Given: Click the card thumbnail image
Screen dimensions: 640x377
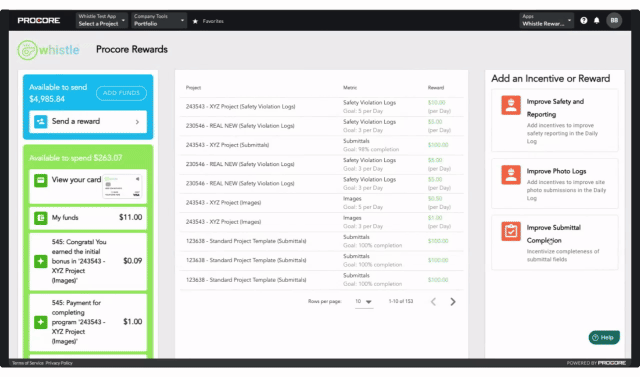Looking at the screenshot, I should click(122, 186).
